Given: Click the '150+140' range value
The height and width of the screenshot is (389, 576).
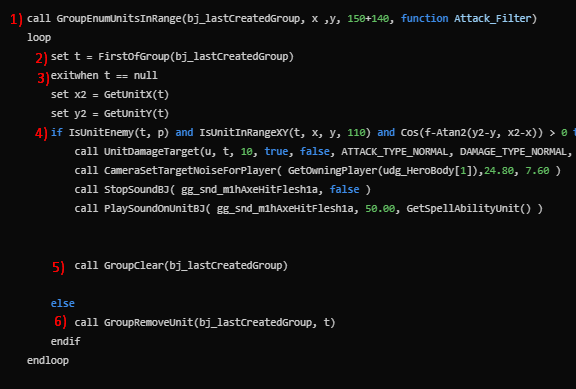Looking at the screenshot, I should click(368, 18).
